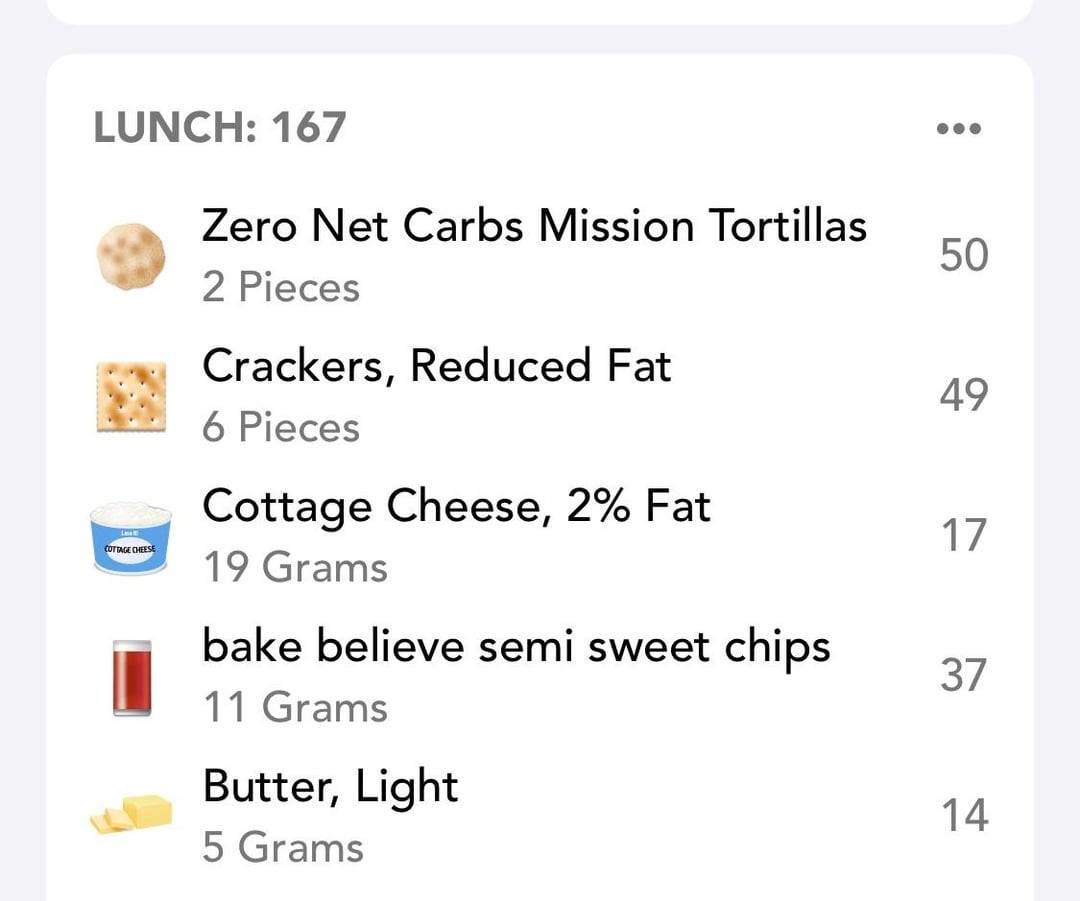Tap the tortilla food icon
Image resolution: width=1080 pixels, height=901 pixels.
(x=131, y=256)
